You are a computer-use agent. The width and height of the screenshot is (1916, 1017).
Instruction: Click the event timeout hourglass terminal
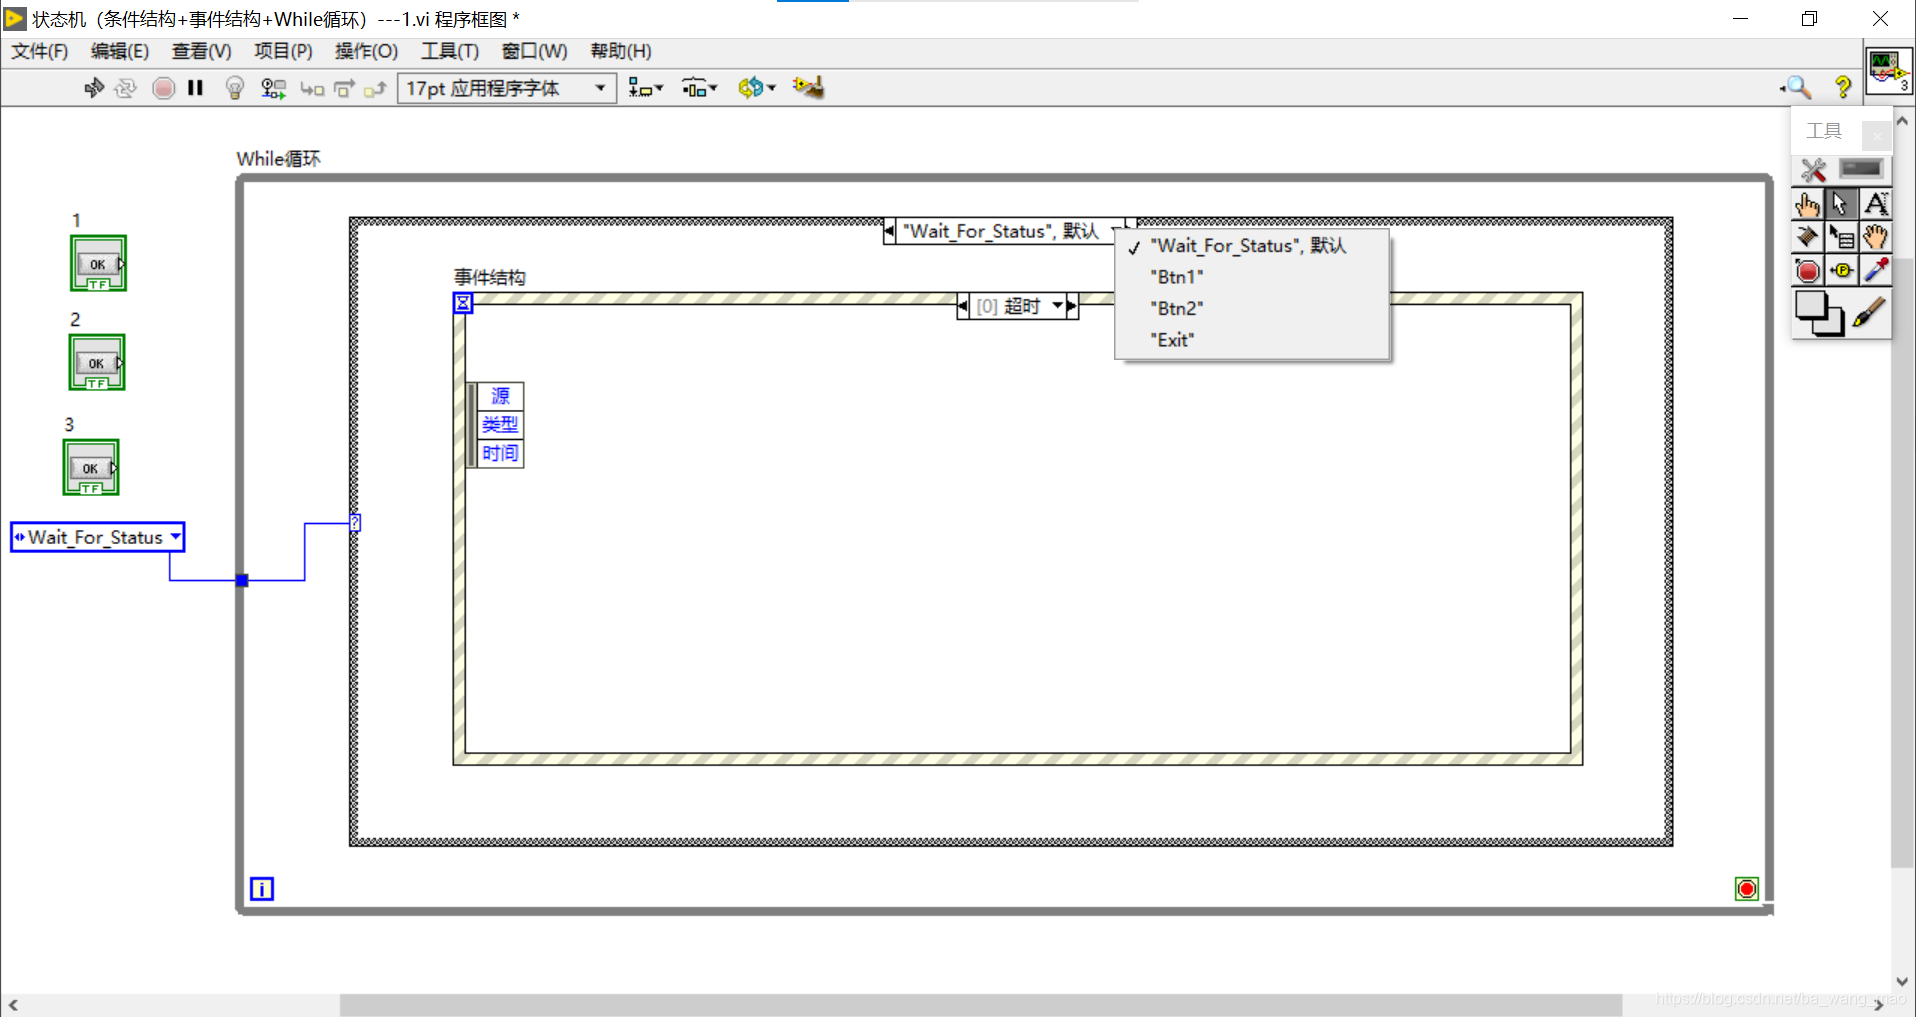pyautogui.click(x=463, y=302)
